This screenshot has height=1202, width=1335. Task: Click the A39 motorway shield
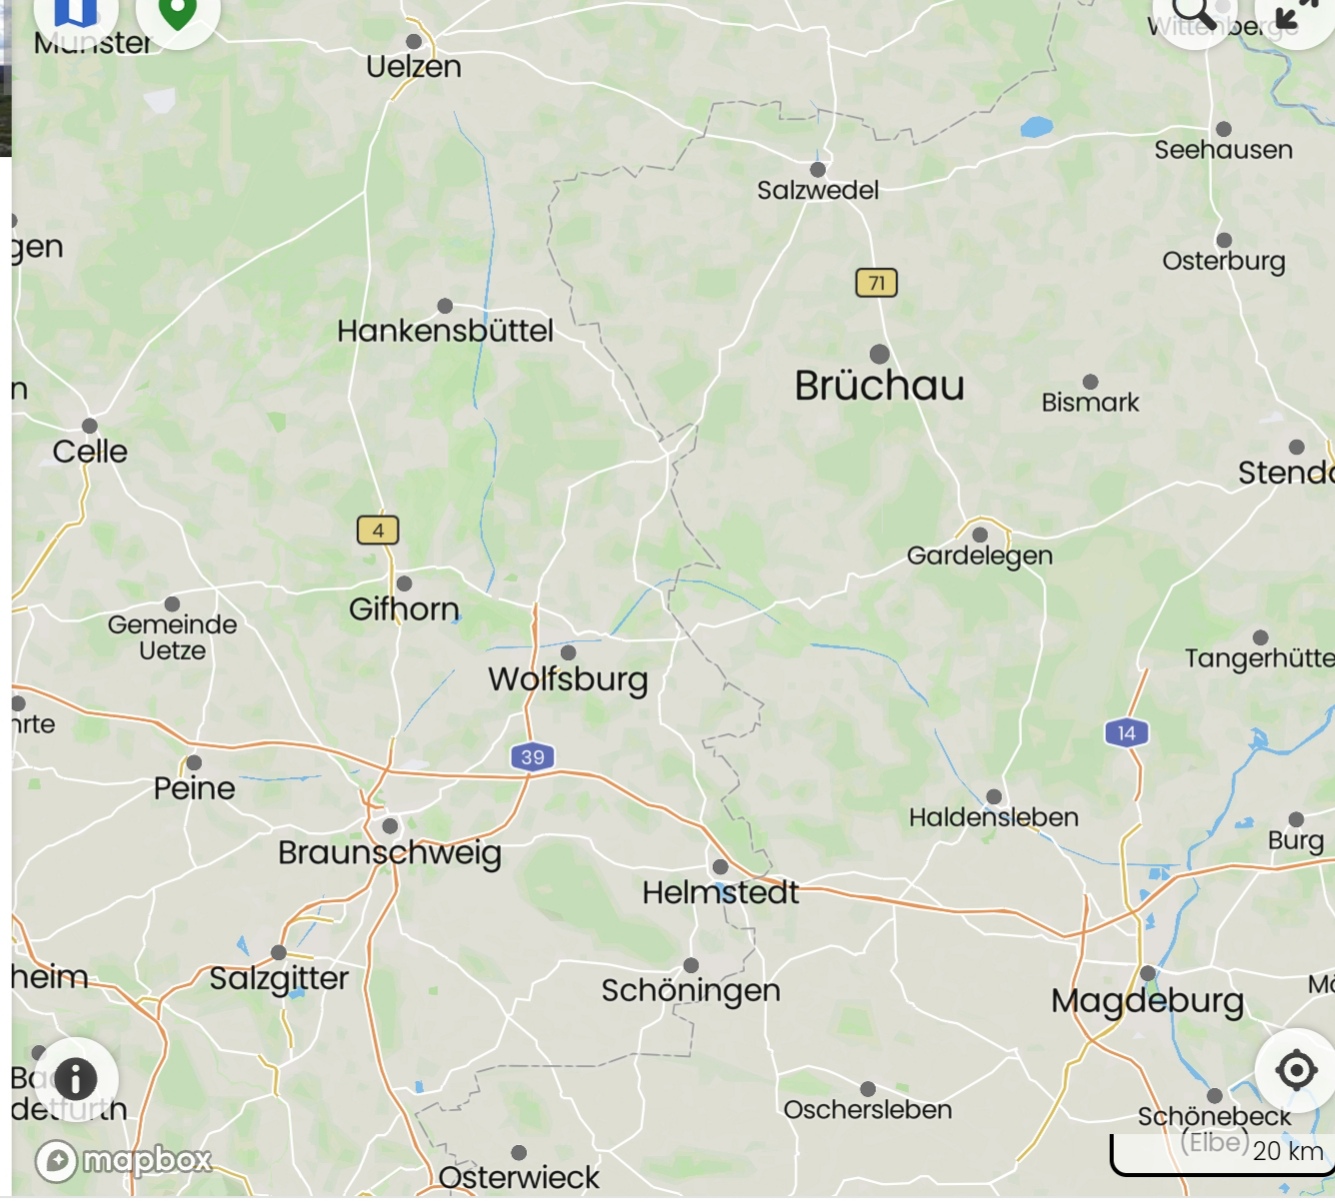tap(532, 757)
